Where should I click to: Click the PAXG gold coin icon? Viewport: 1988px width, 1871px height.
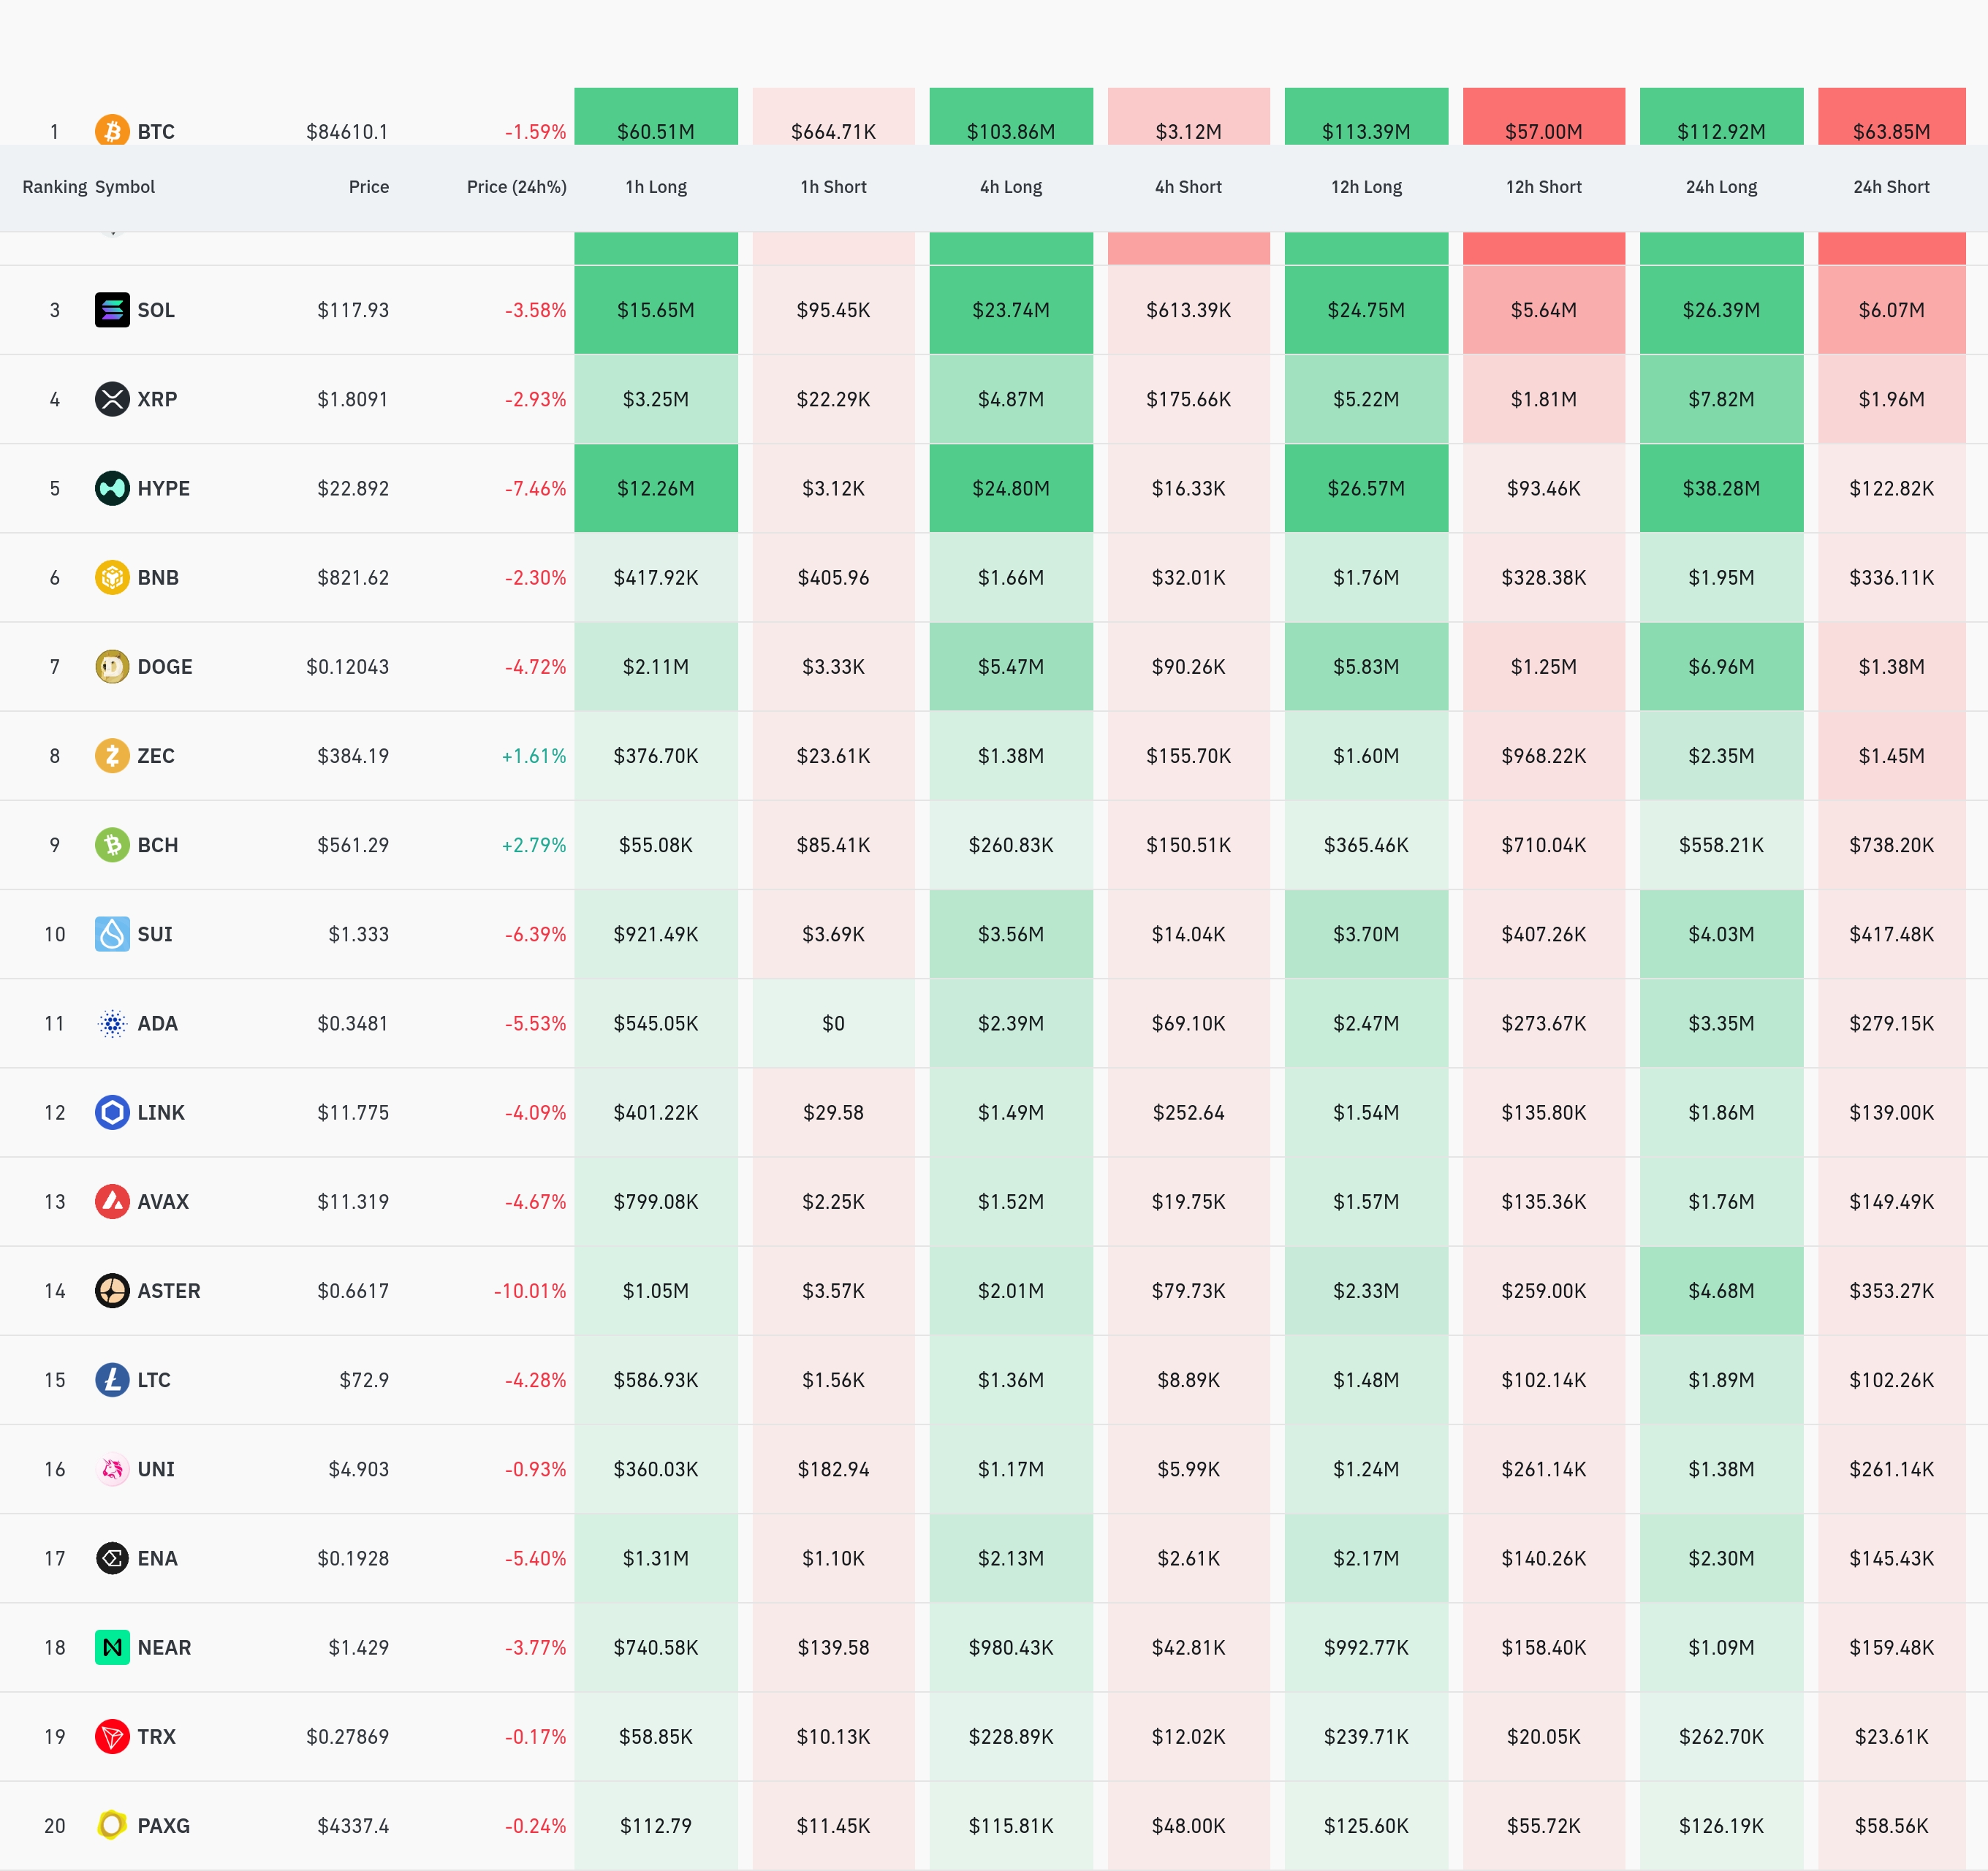[x=112, y=1825]
